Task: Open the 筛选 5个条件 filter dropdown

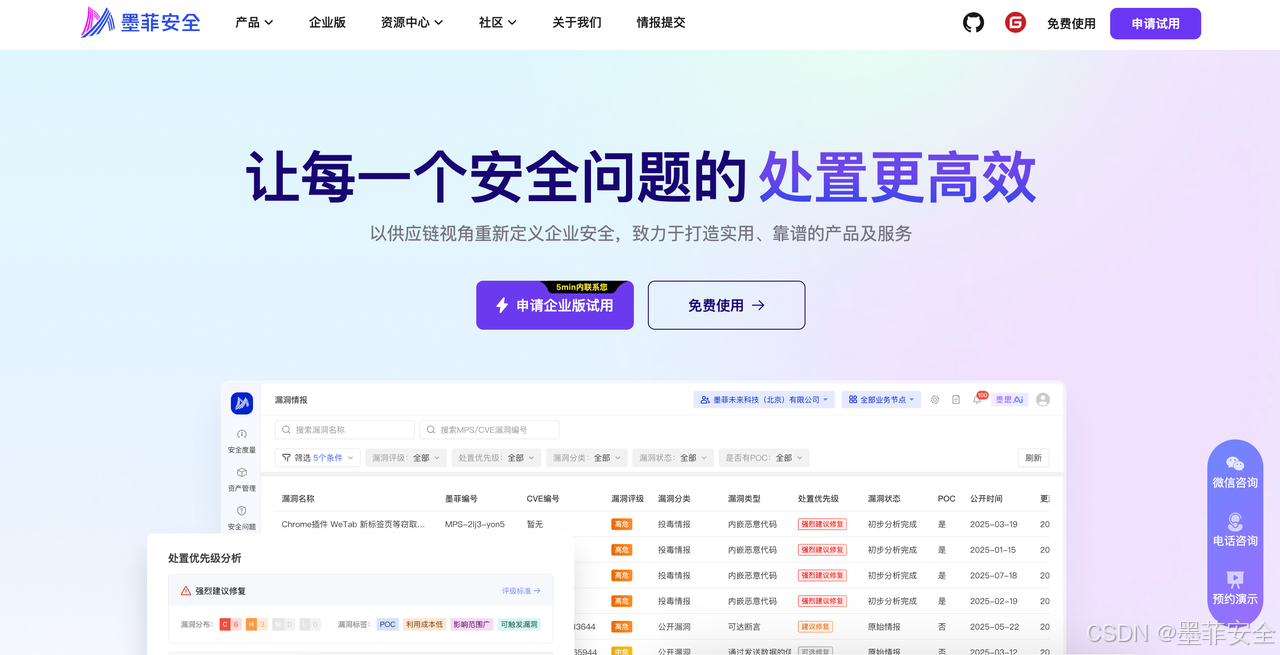Action: pyautogui.click(x=316, y=458)
